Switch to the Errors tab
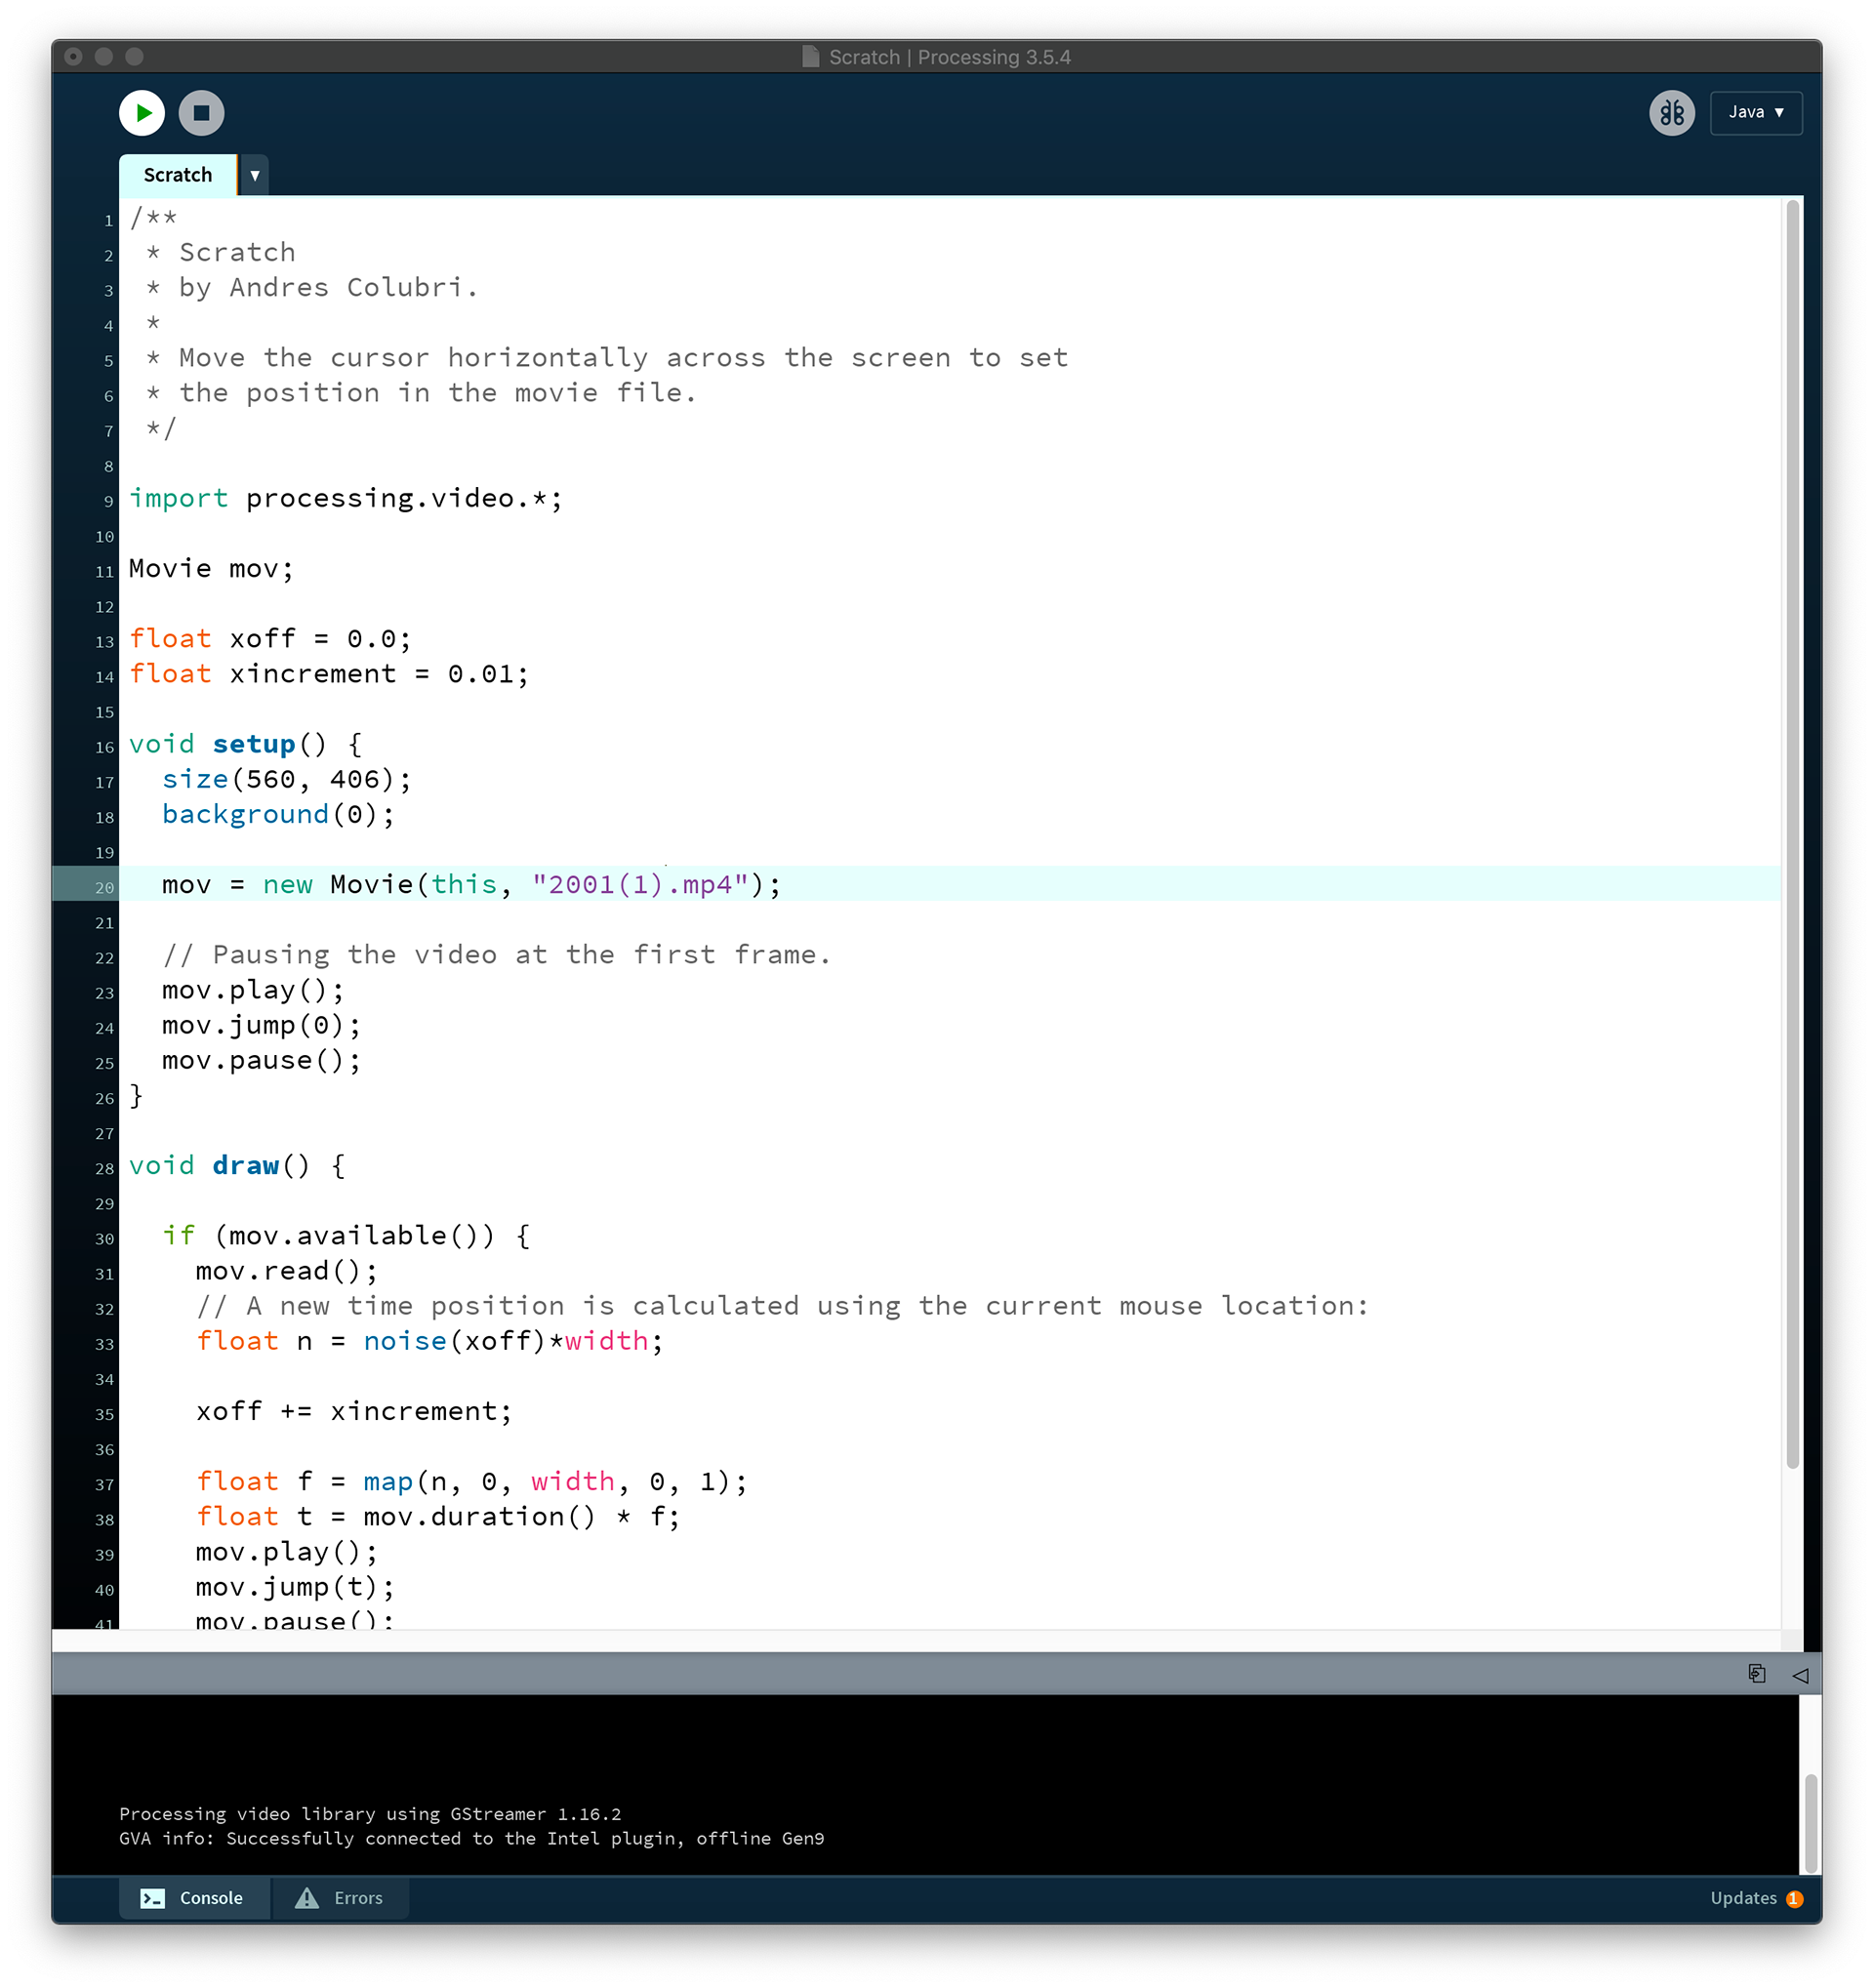This screenshot has height=1988, width=1874. pyautogui.click(x=339, y=1897)
